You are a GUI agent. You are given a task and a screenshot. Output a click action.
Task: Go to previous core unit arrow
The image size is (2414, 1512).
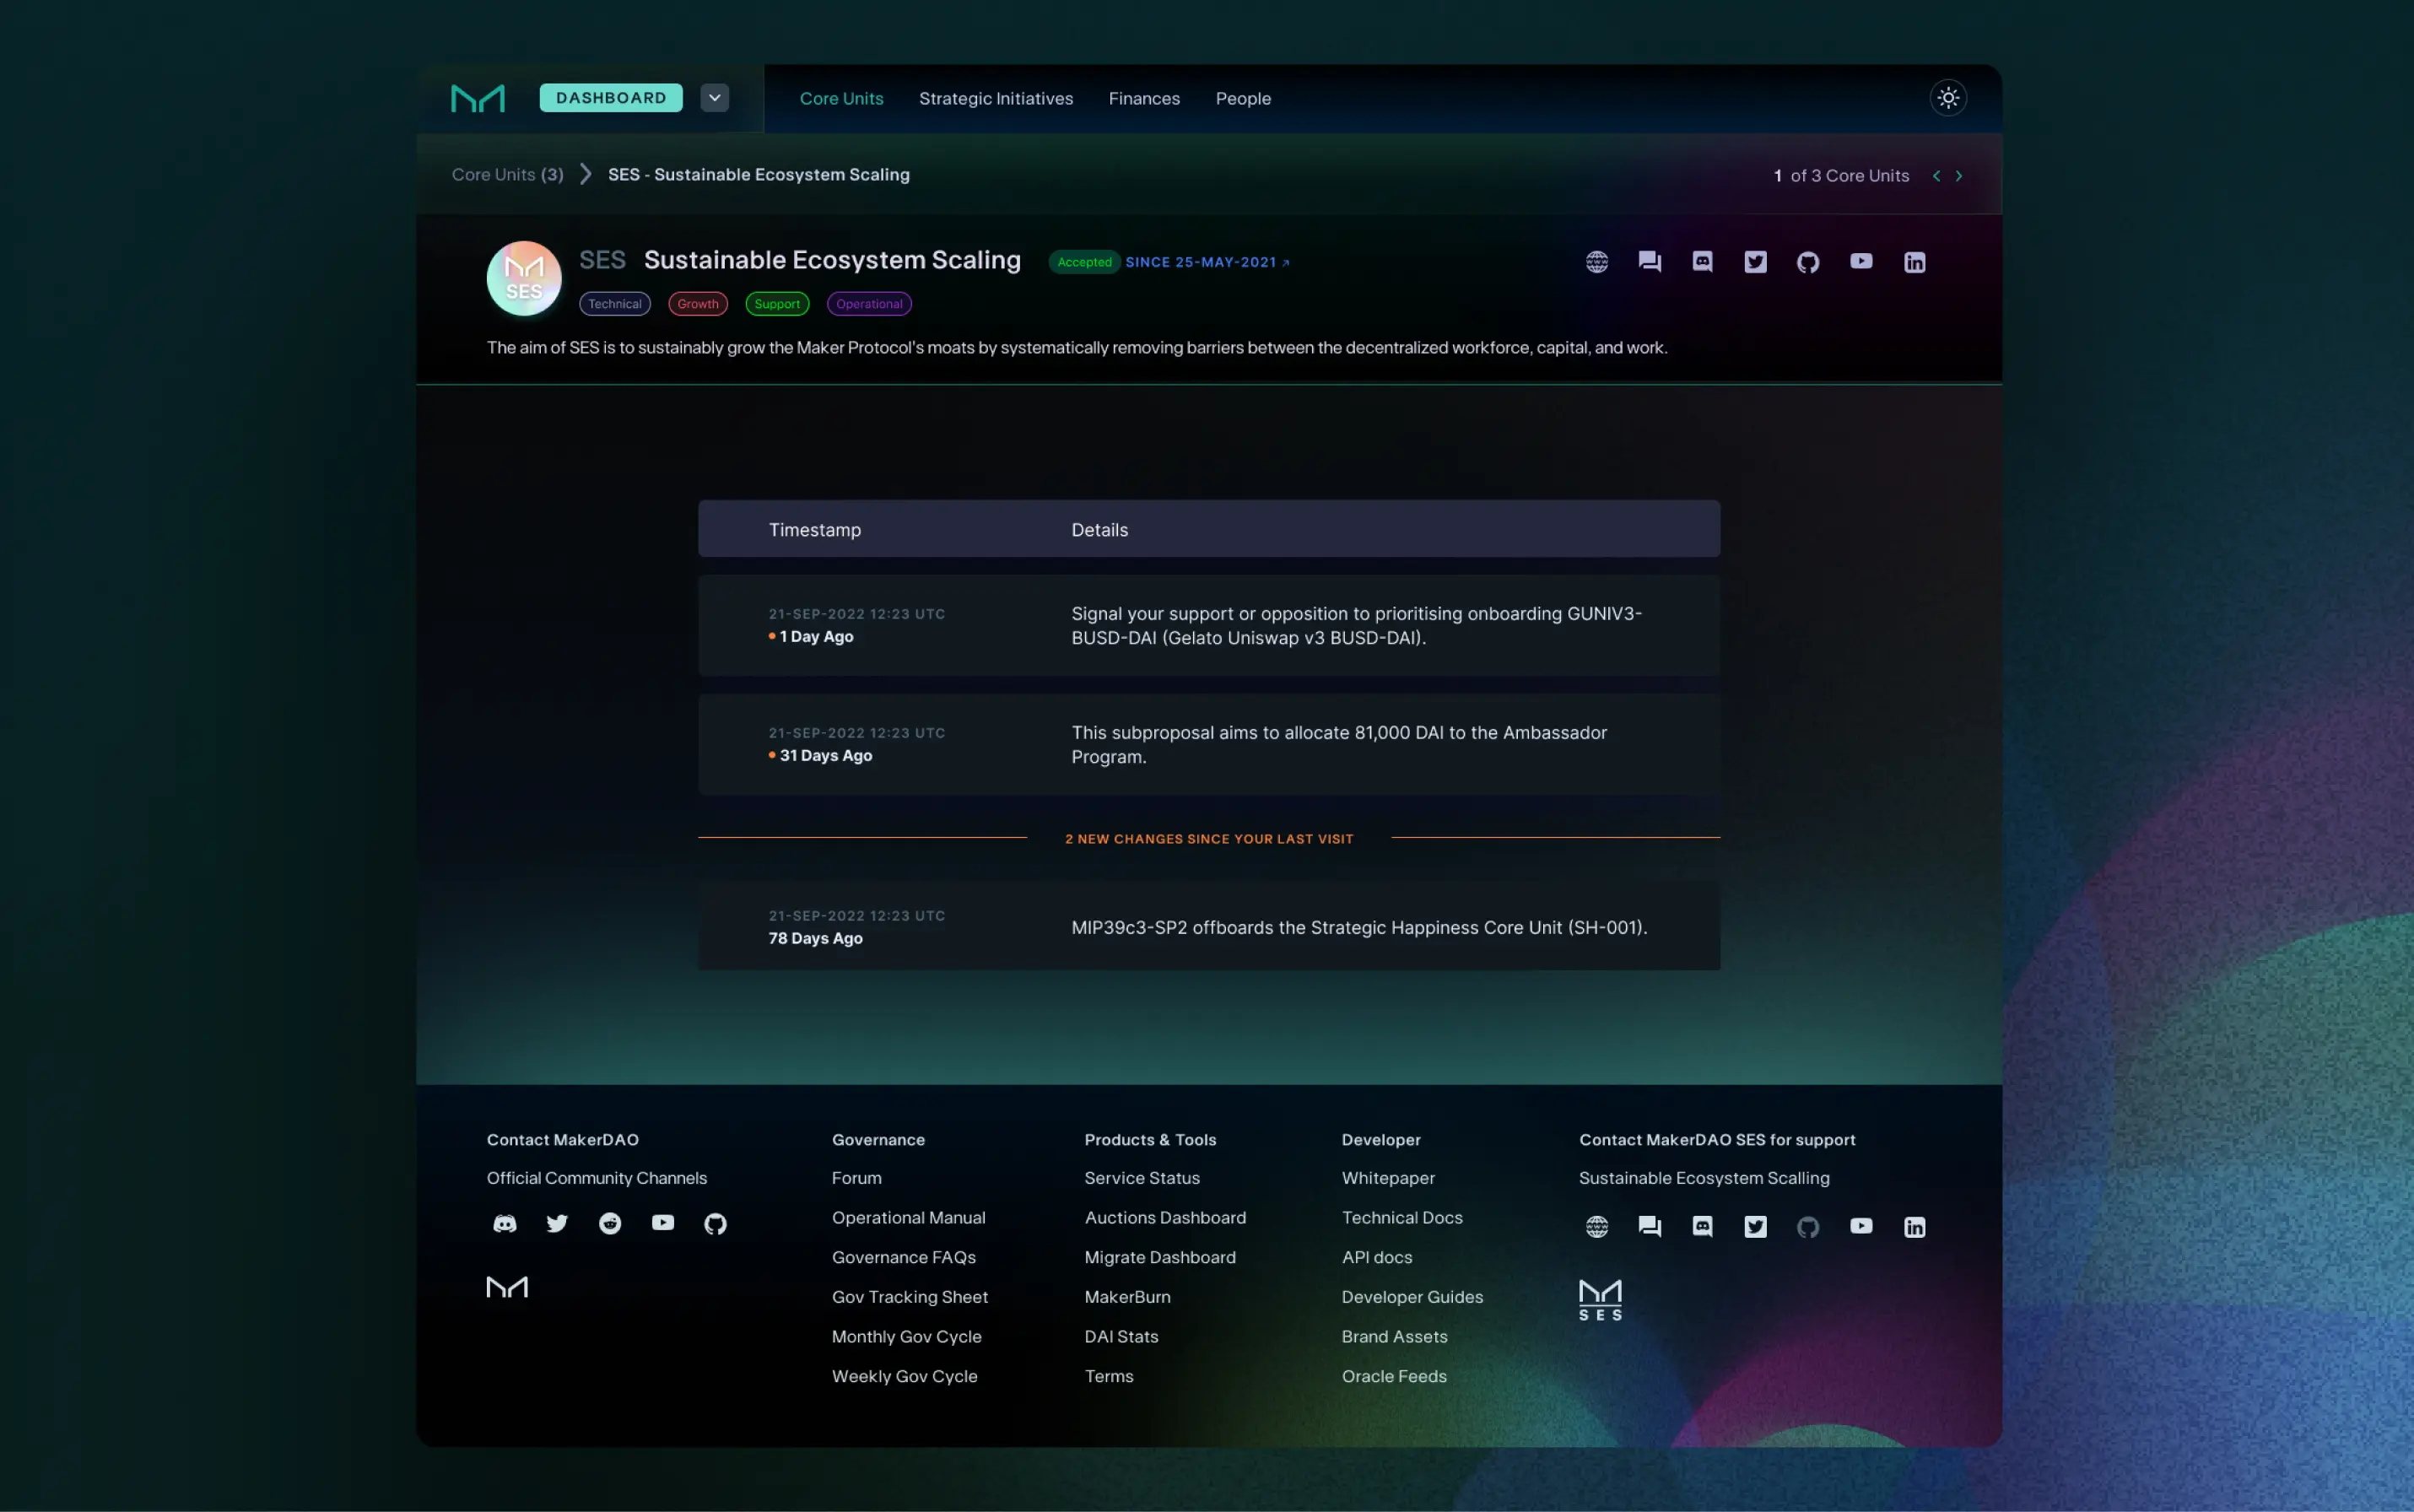pyautogui.click(x=1936, y=176)
